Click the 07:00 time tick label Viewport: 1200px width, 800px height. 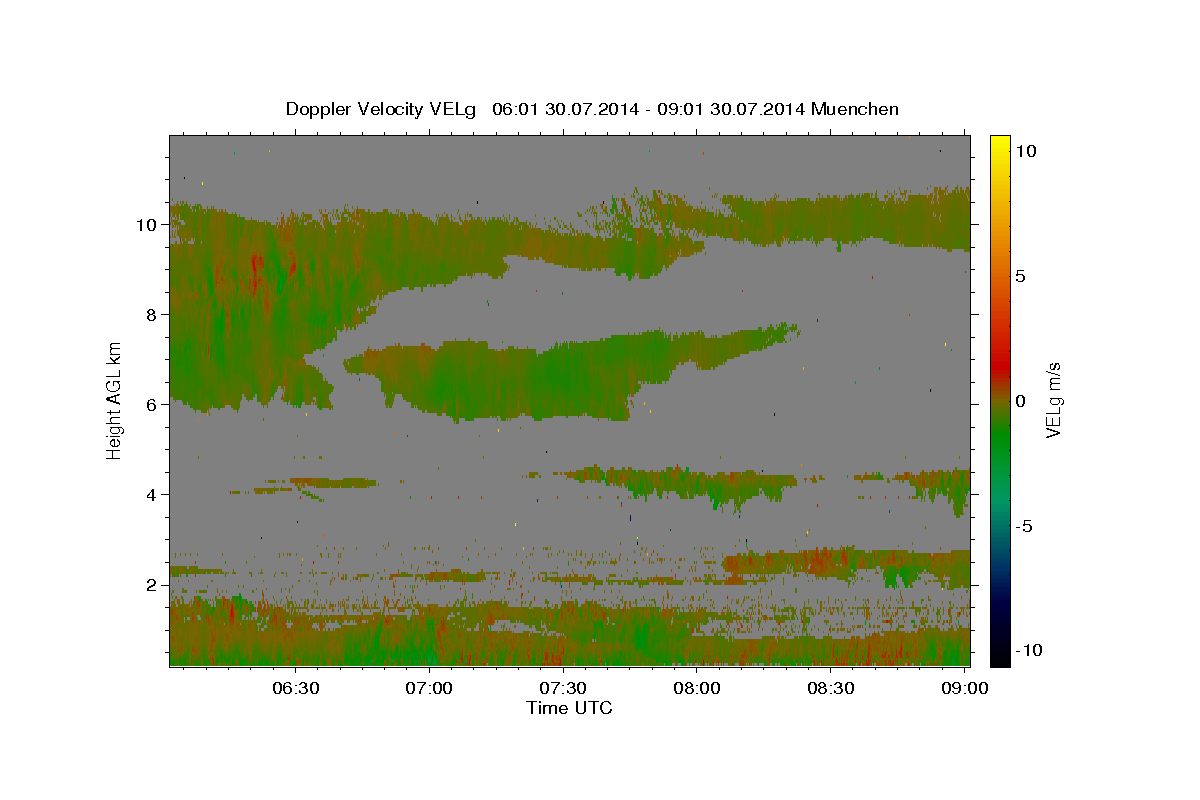tap(430, 688)
